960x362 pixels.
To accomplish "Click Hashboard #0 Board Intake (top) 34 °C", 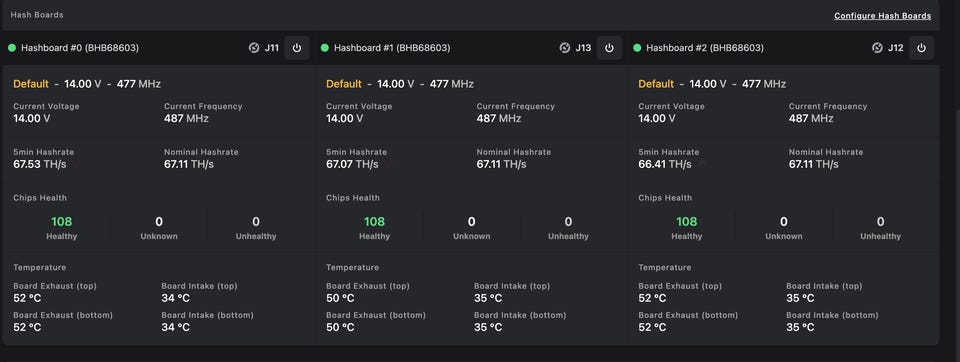I will (x=176, y=298).
